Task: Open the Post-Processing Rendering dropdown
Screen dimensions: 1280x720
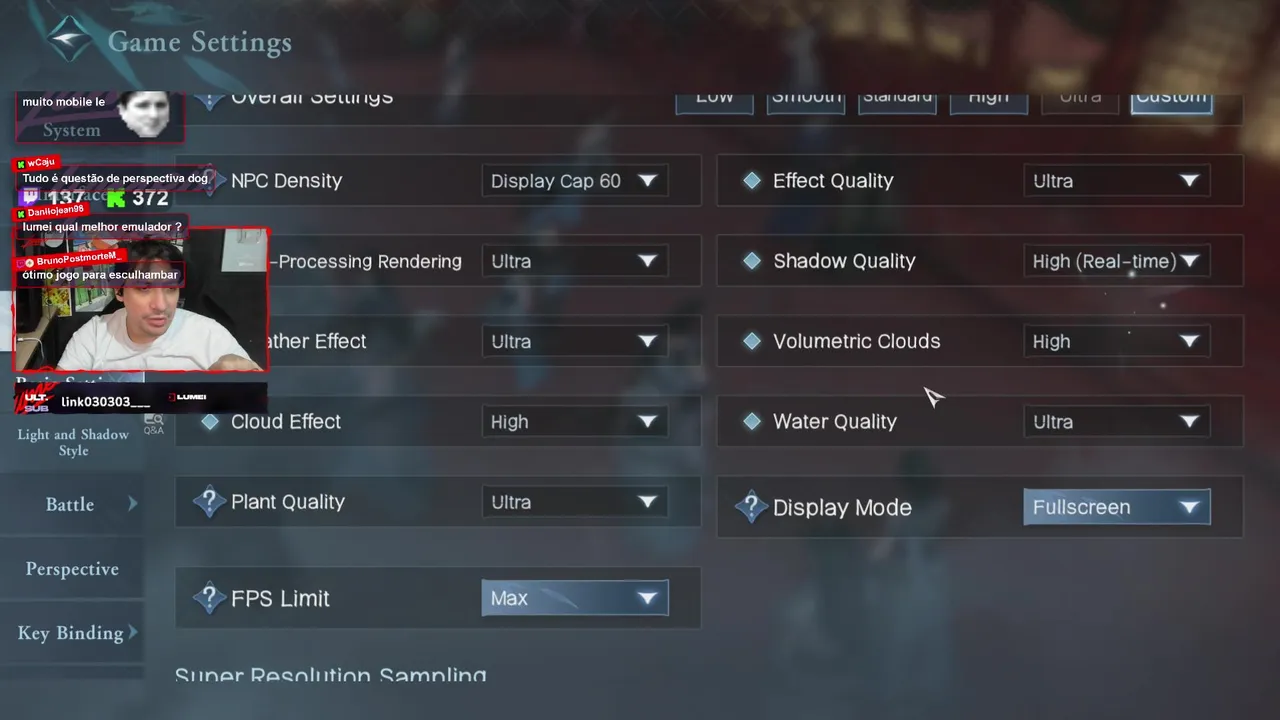Action: pyautogui.click(x=575, y=261)
